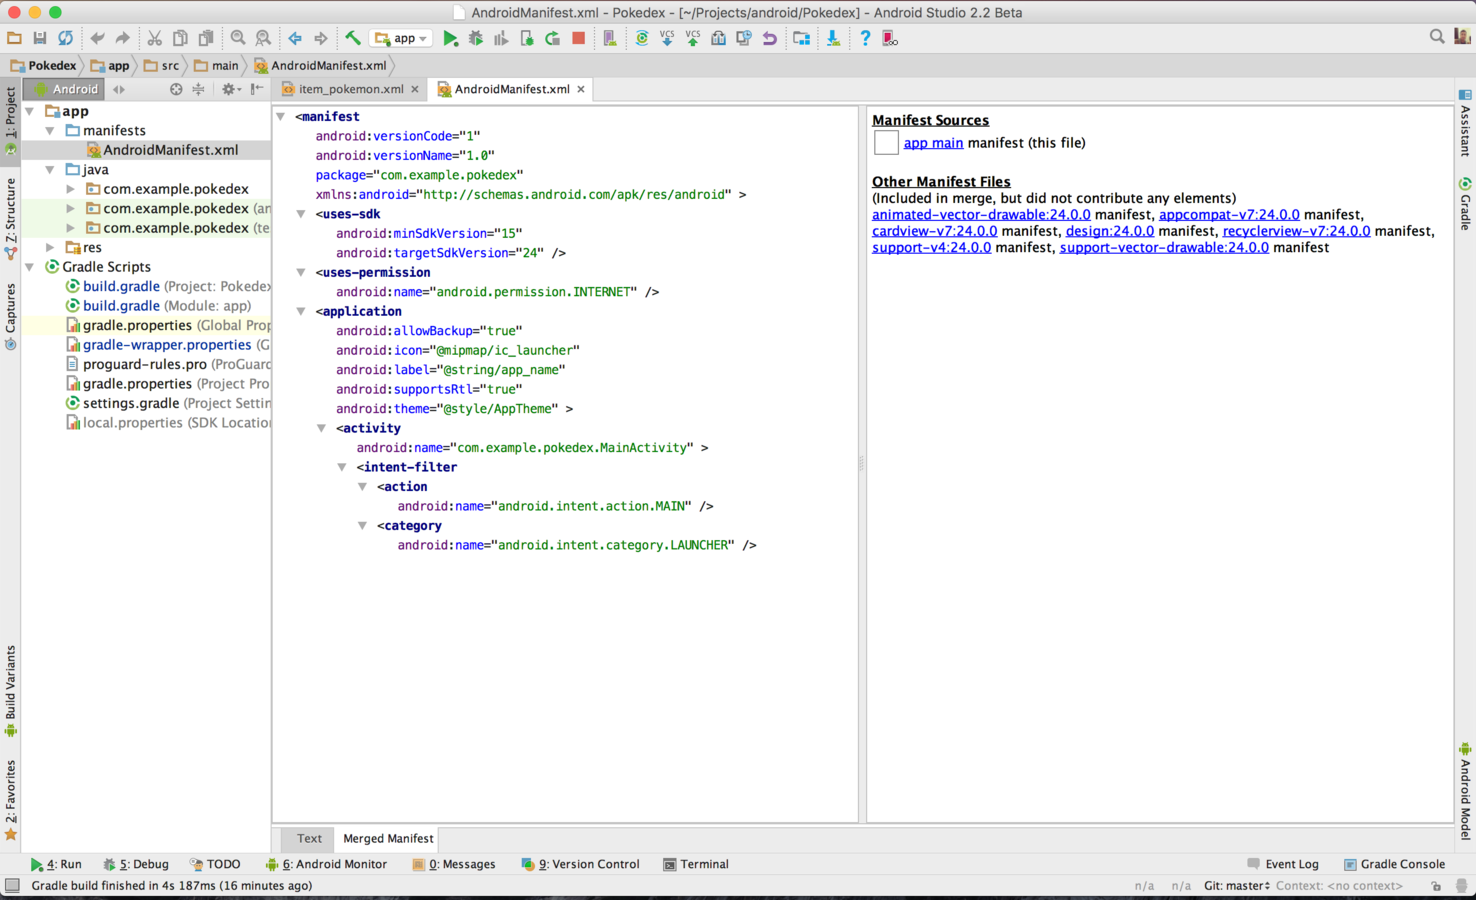The image size is (1476, 900).
Task: Click the Make Project hammer icon
Action: (x=353, y=38)
